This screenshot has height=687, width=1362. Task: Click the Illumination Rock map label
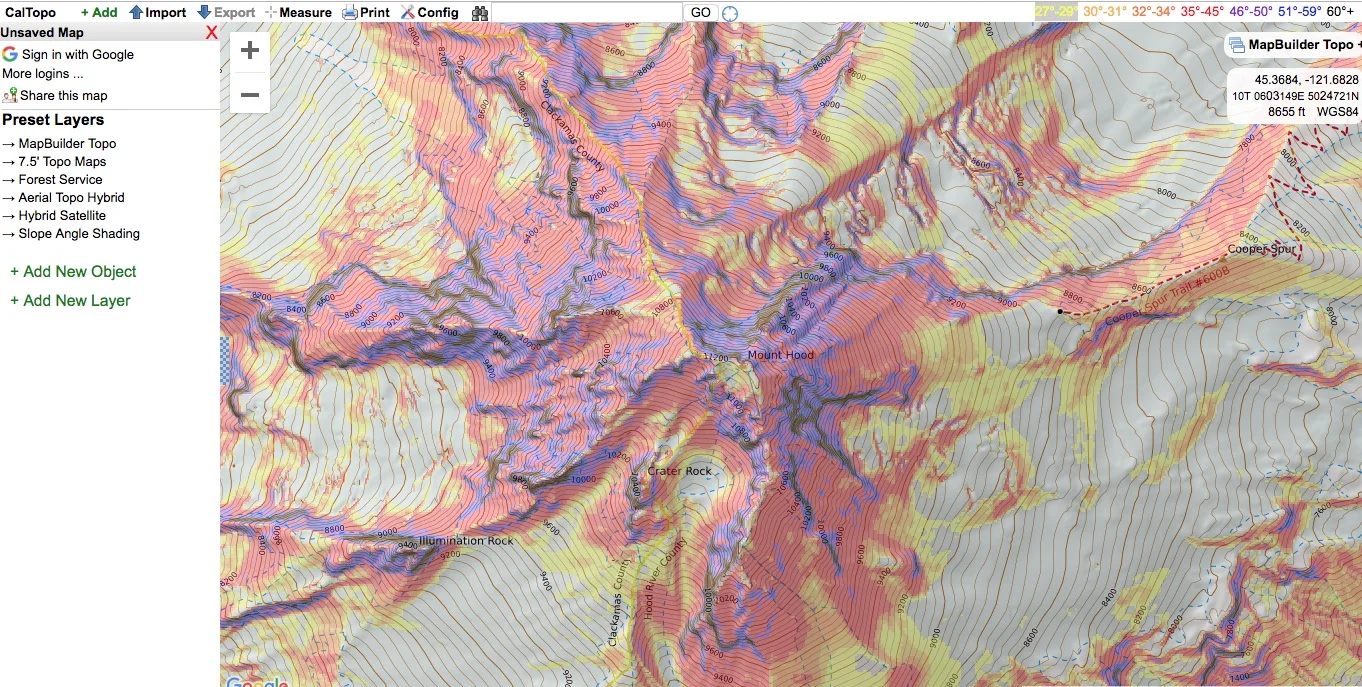tap(466, 541)
